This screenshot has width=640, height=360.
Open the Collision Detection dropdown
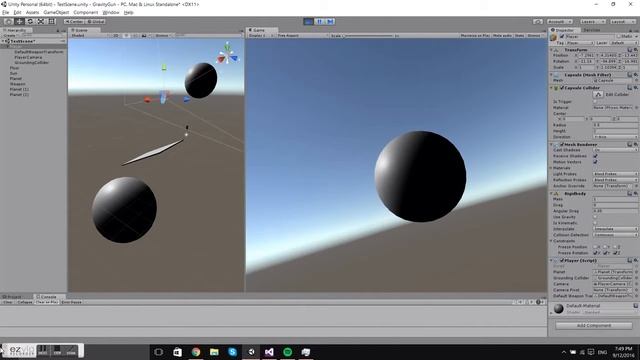click(615, 235)
